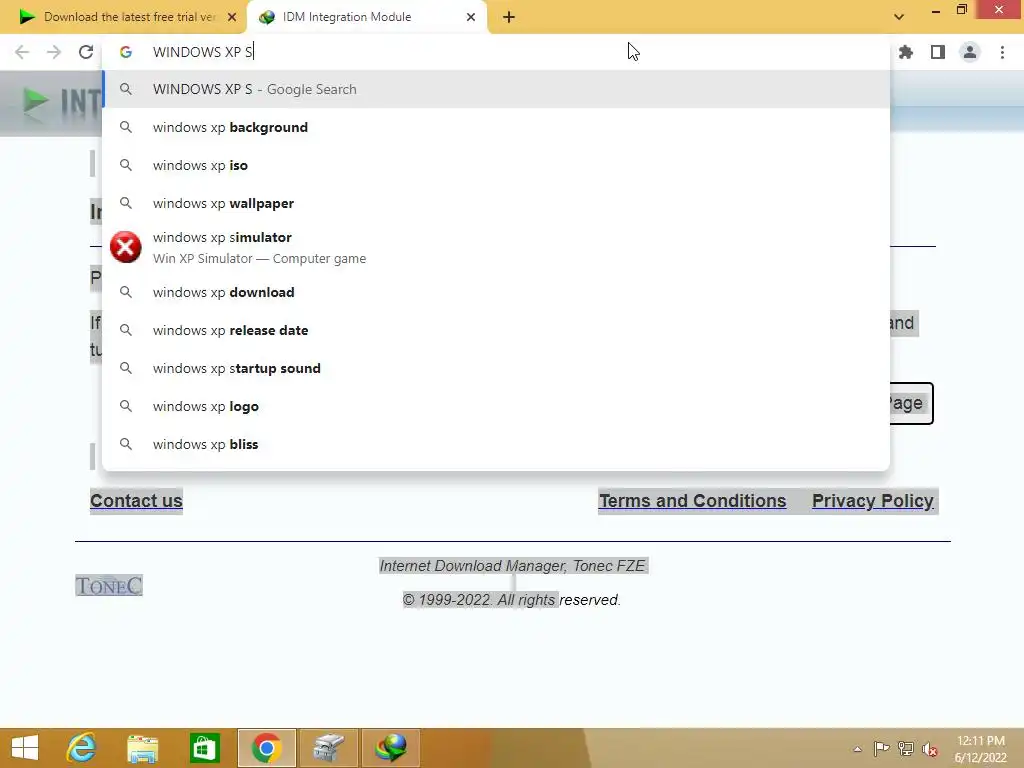Choose 'windows xp release date' suggestion
The height and width of the screenshot is (768, 1024).
coord(496,330)
